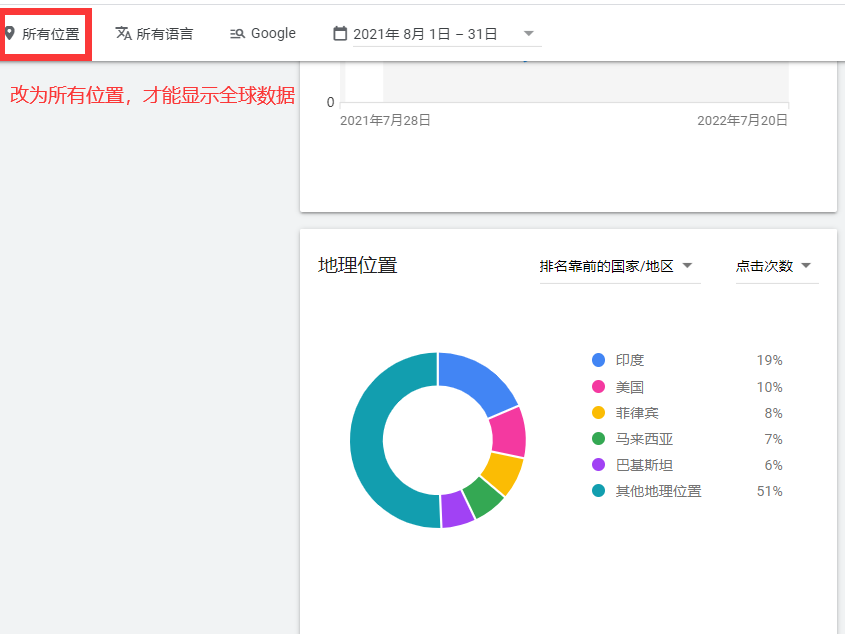
Task: Click the location pin icon
Action: pos(10,33)
